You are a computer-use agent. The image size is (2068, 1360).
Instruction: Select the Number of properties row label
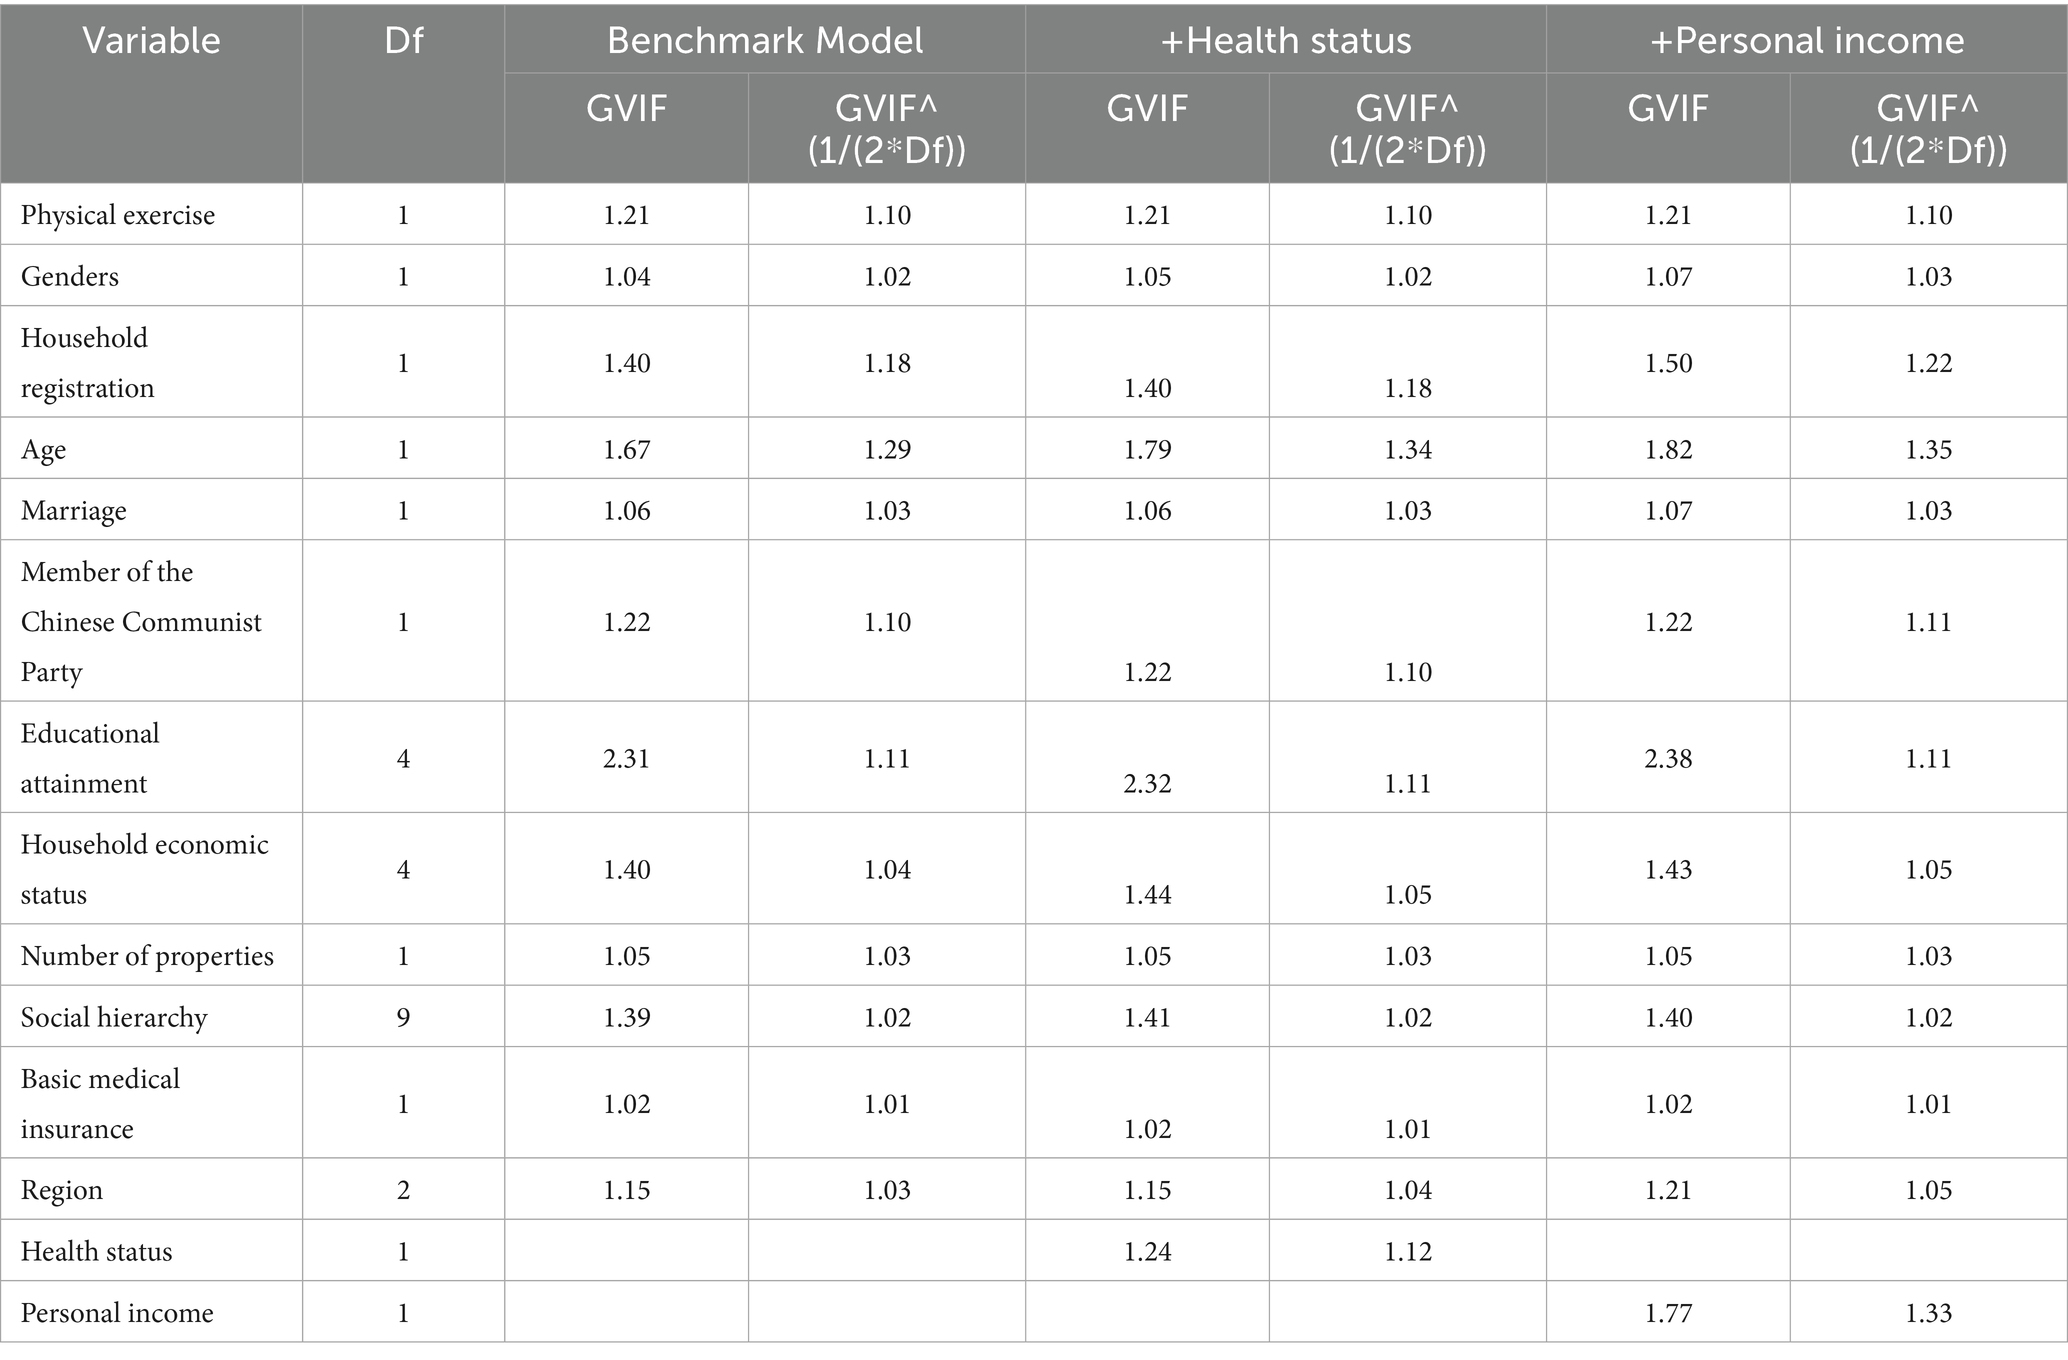(147, 956)
